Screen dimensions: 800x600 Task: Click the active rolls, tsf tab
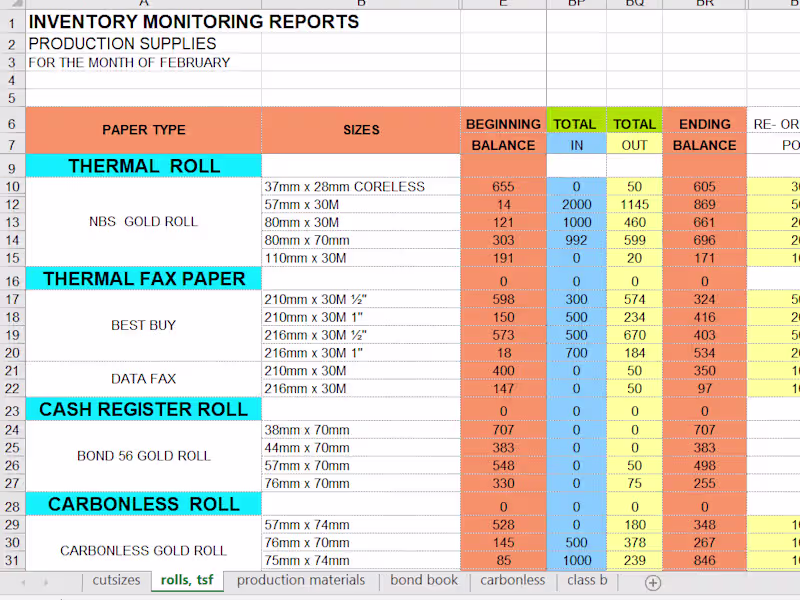pyautogui.click(x=187, y=581)
